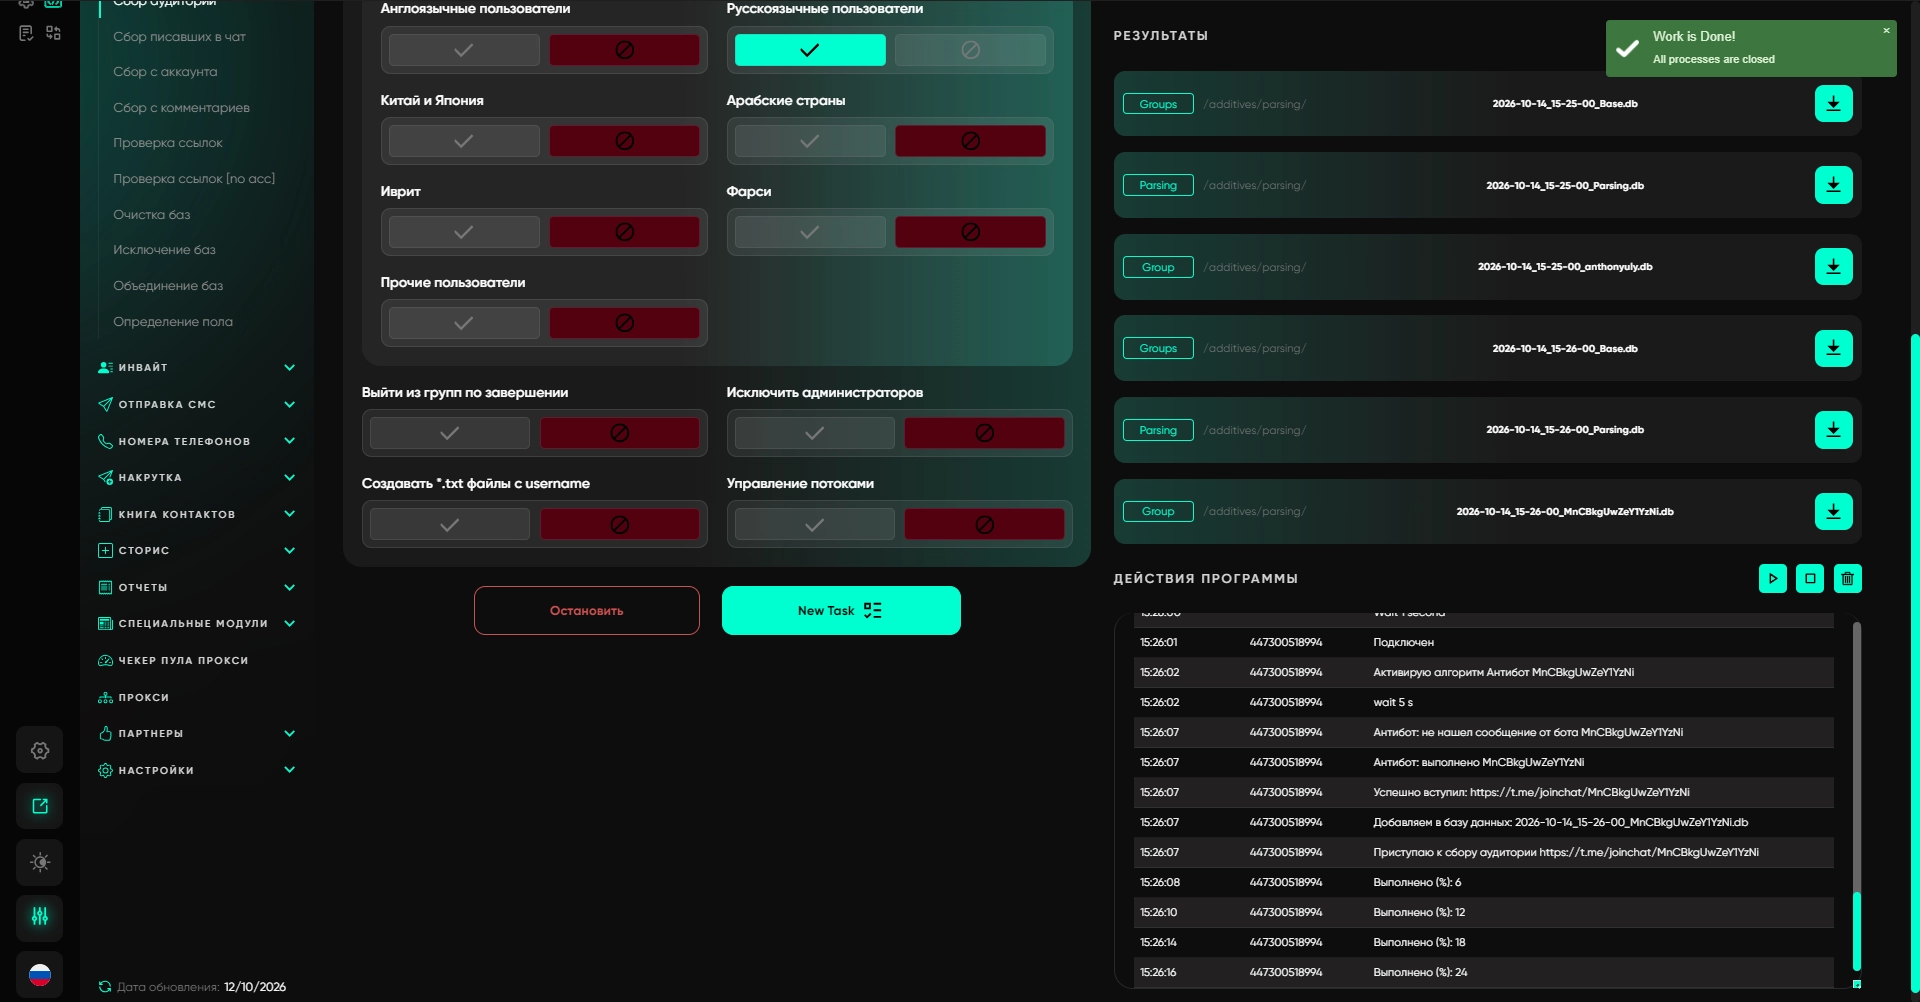The image size is (1920, 1002).
Task: Open the sliders equalizer icon in sidebar
Action: (40, 917)
